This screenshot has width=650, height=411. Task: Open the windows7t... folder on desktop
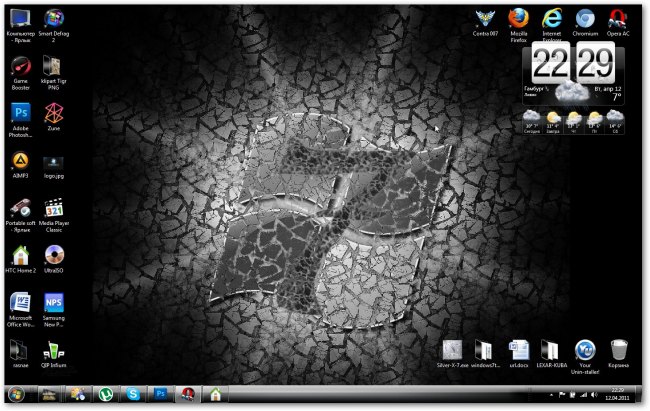(x=485, y=350)
